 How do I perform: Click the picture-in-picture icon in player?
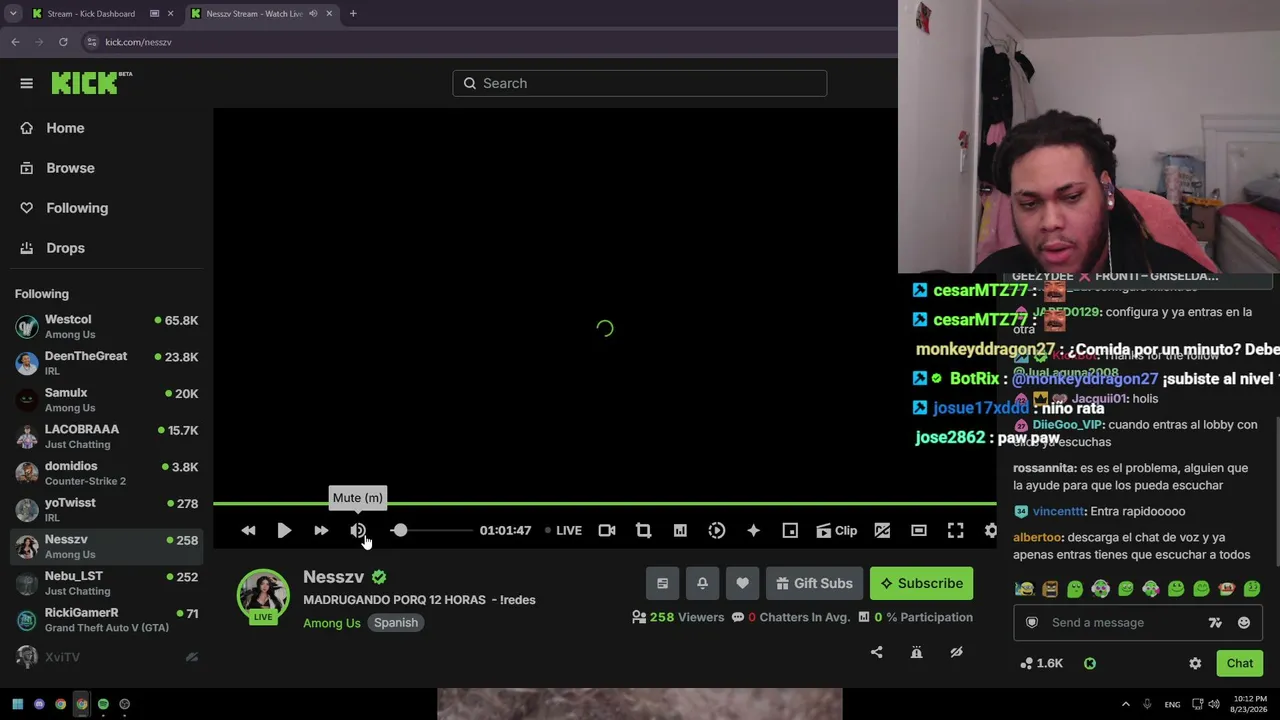pos(790,530)
